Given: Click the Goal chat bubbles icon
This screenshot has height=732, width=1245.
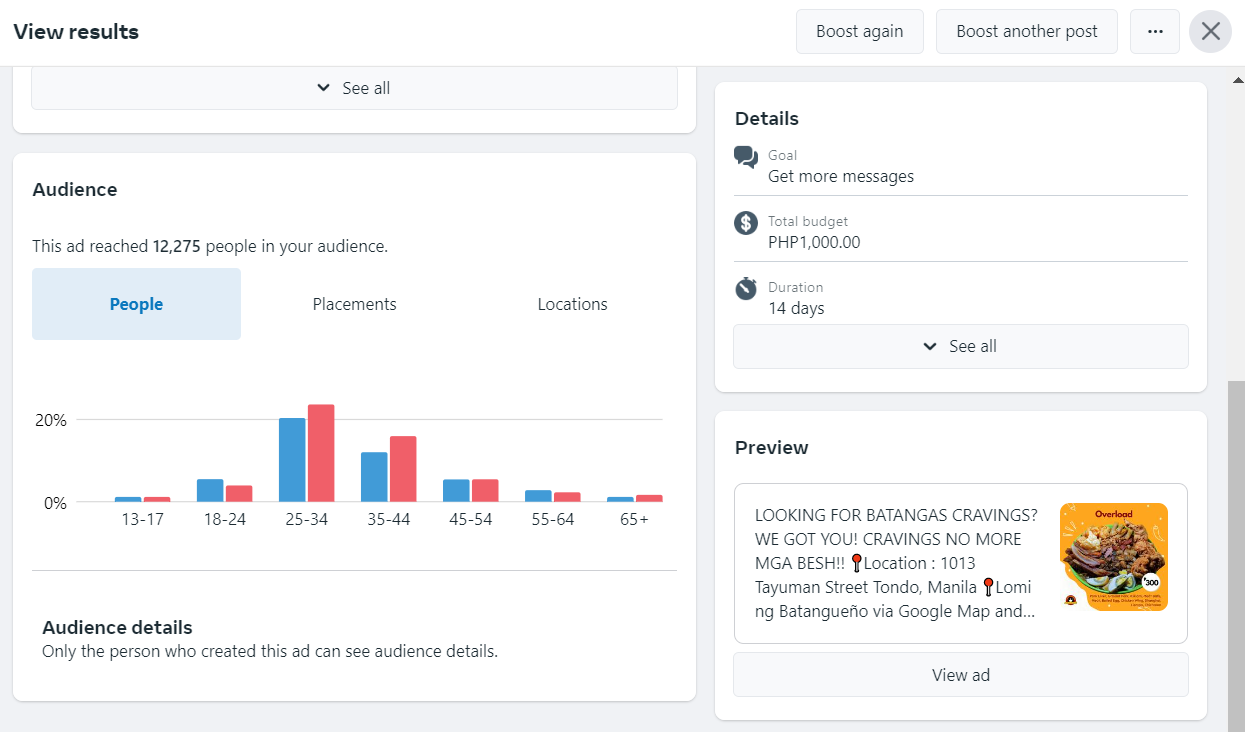Looking at the screenshot, I should (x=746, y=157).
